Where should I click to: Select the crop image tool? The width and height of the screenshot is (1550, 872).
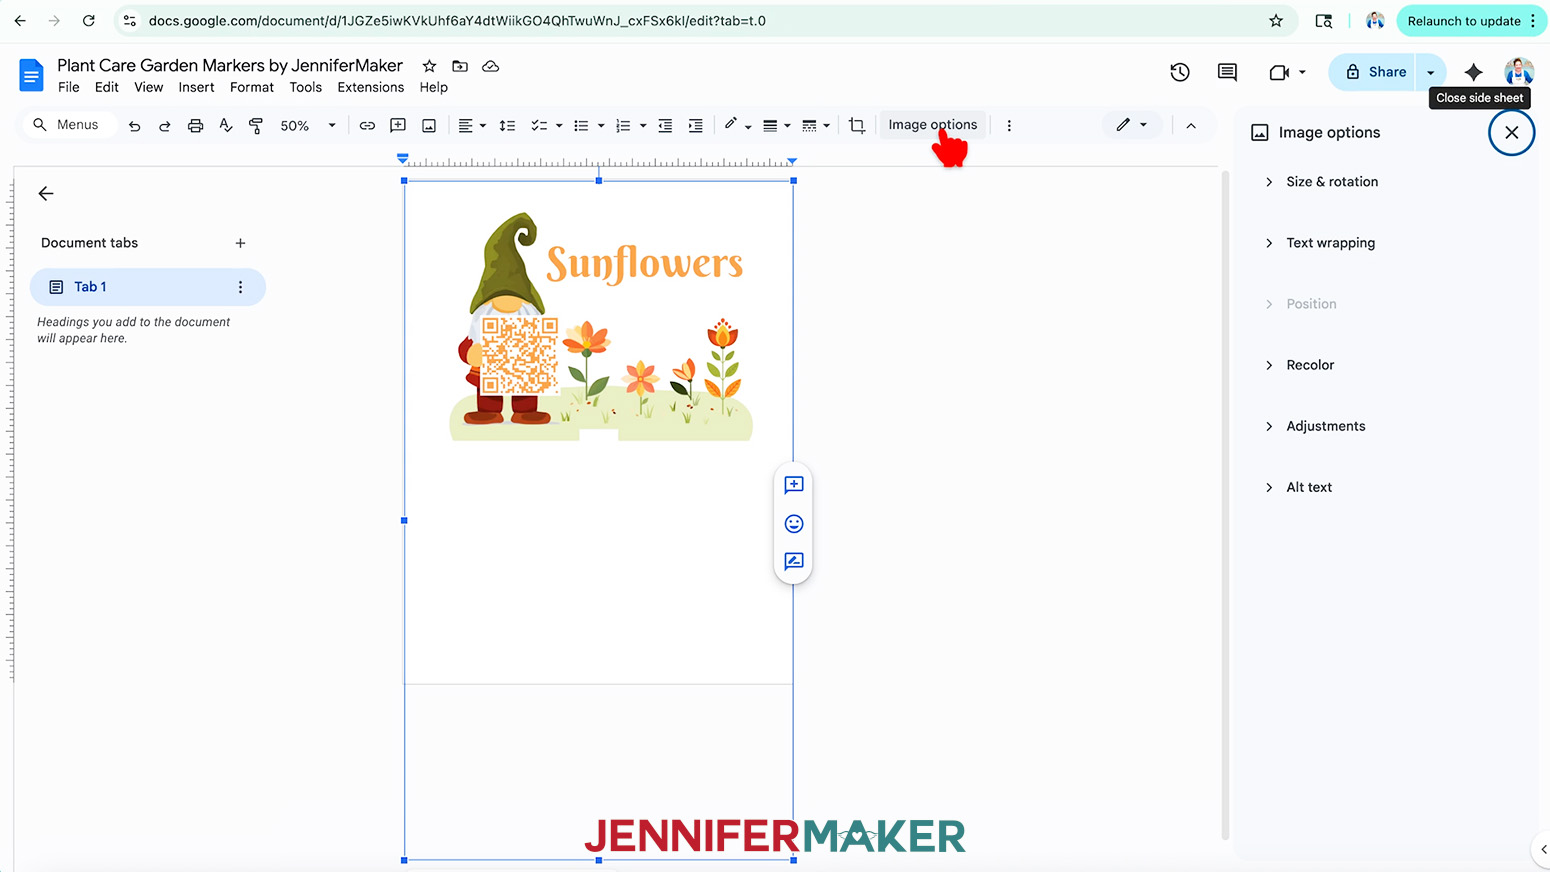click(x=857, y=126)
